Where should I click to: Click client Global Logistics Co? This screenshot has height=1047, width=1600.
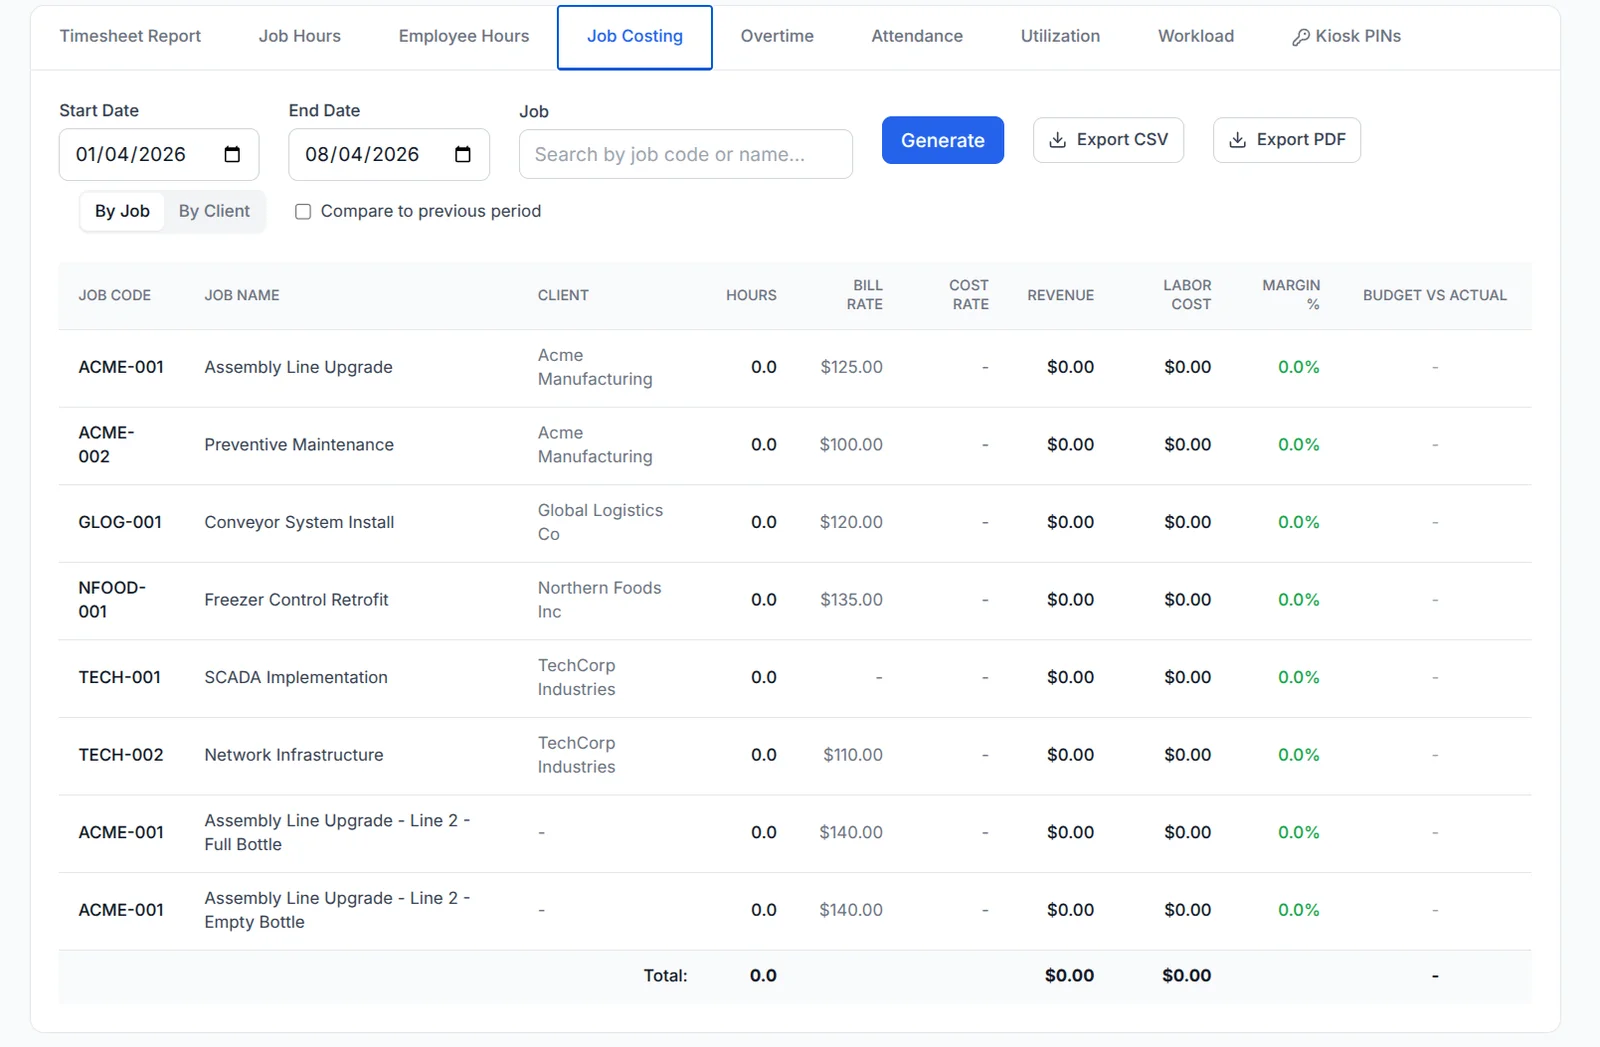600,522
